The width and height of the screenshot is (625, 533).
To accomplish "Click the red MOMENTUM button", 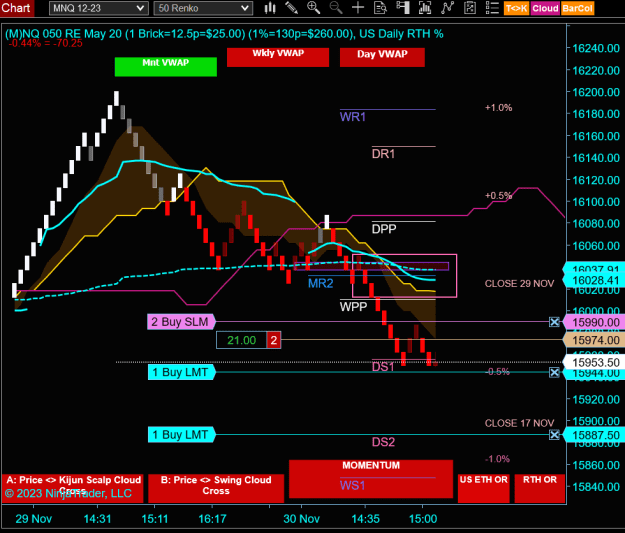I will [371, 479].
